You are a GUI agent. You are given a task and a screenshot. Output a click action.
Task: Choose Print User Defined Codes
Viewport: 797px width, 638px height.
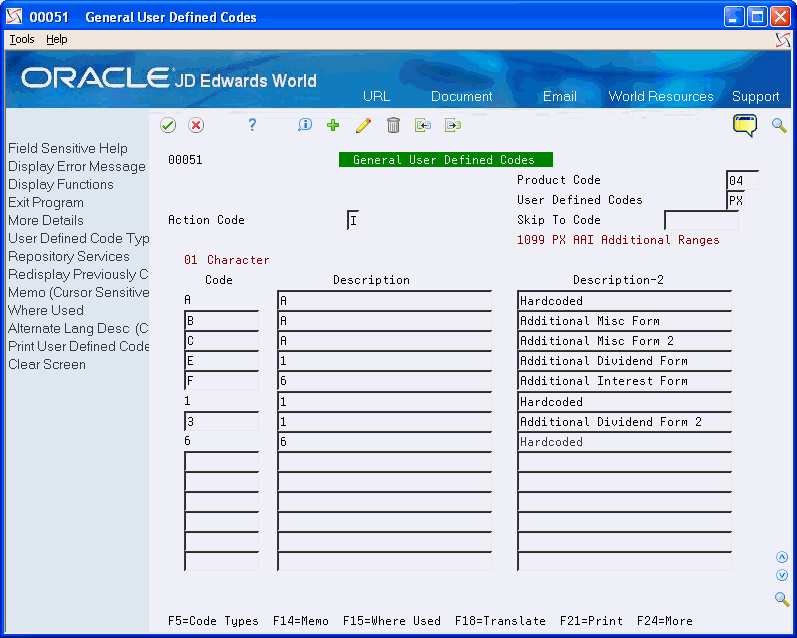(78, 346)
